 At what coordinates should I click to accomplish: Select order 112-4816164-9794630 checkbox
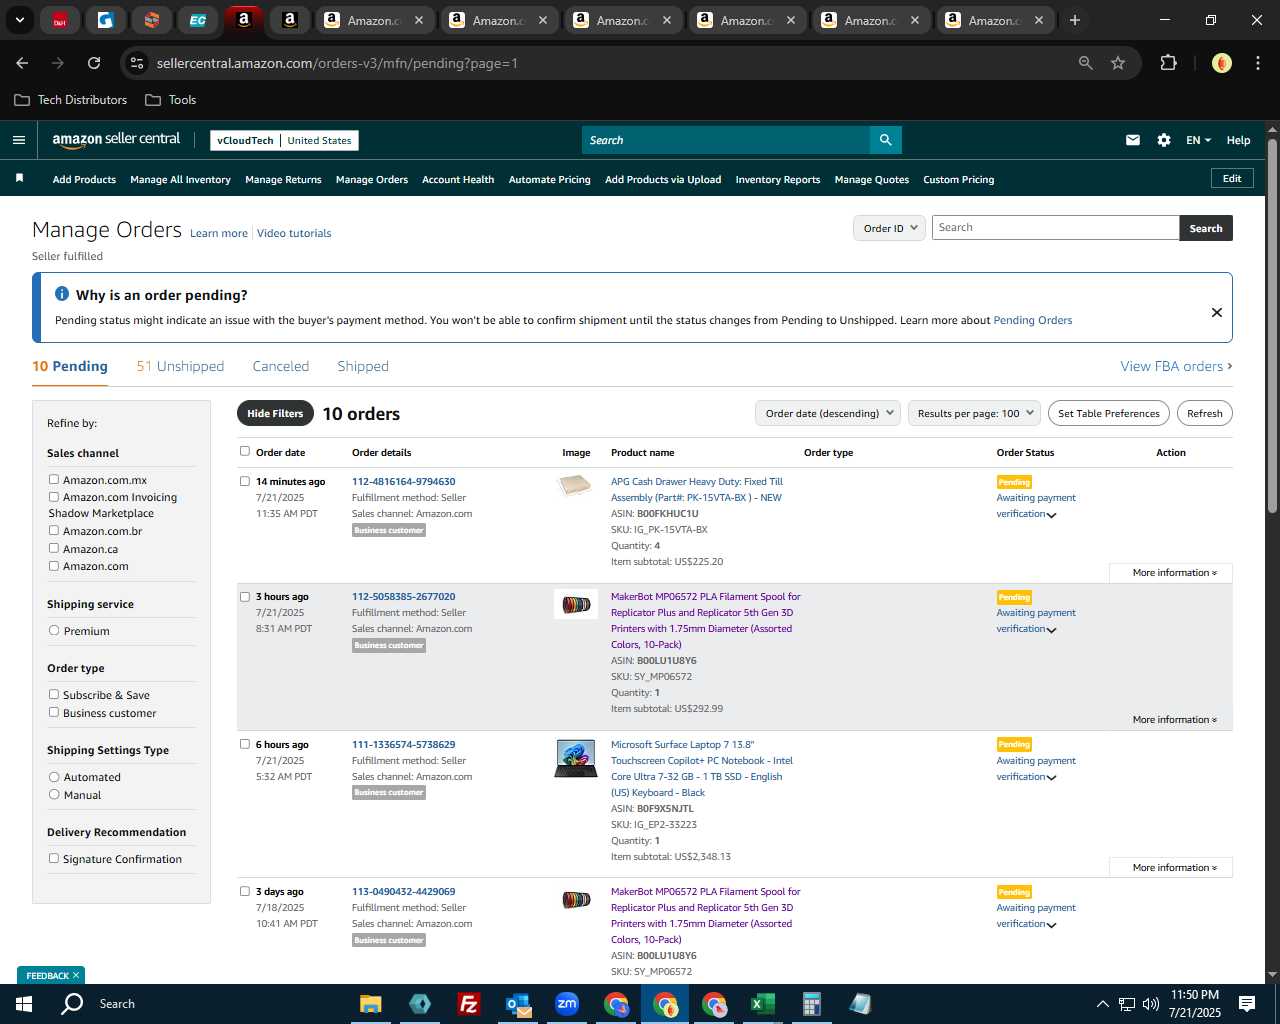pos(245,481)
